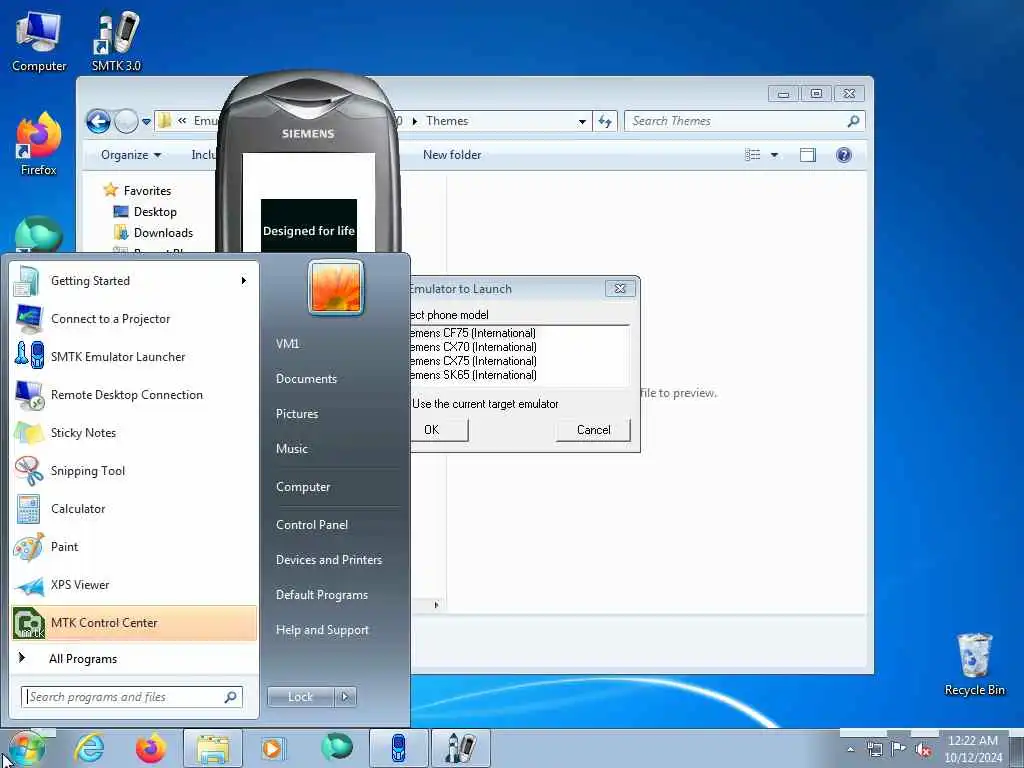Click the green globe taskbar icon

click(x=336, y=748)
